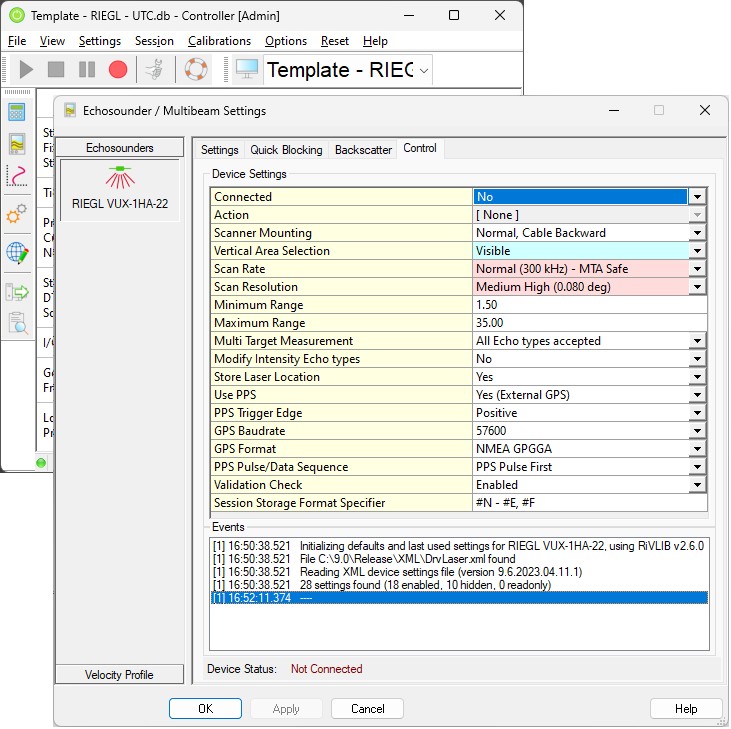Screen dimensions: 731x729
Task: Click the grey Stop square icon
Action: [x=56, y=69]
